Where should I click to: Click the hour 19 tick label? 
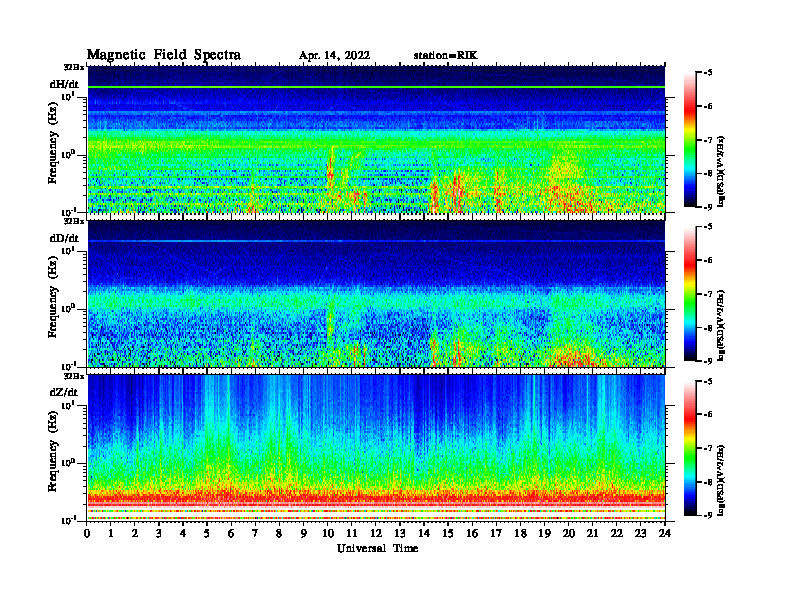pyautogui.click(x=544, y=533)
